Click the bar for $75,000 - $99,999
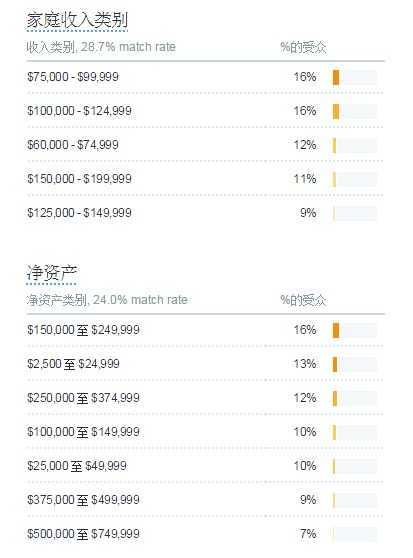The width and height of the screenshot is (413, 558). (x=355, y=77)
